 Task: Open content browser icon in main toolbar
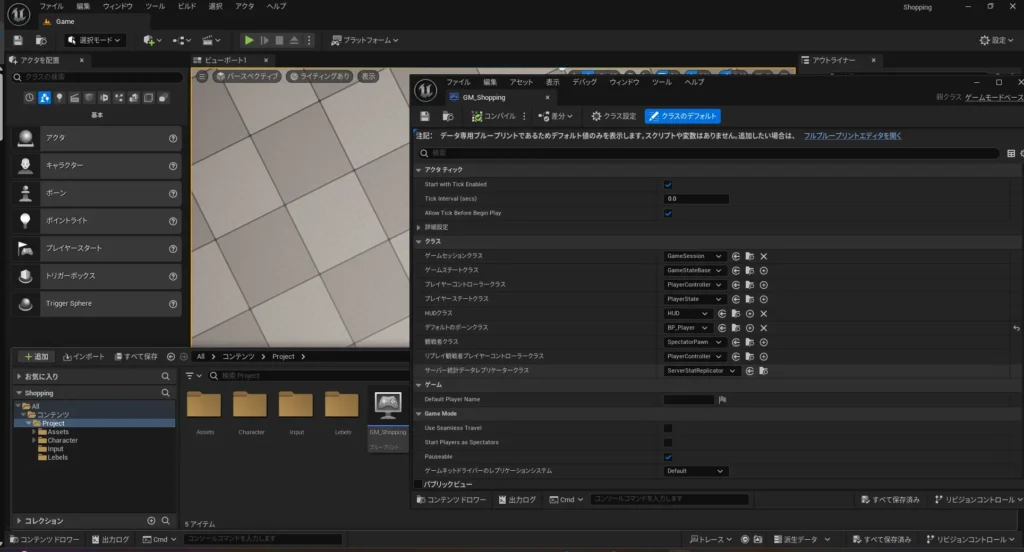point(41,40)
